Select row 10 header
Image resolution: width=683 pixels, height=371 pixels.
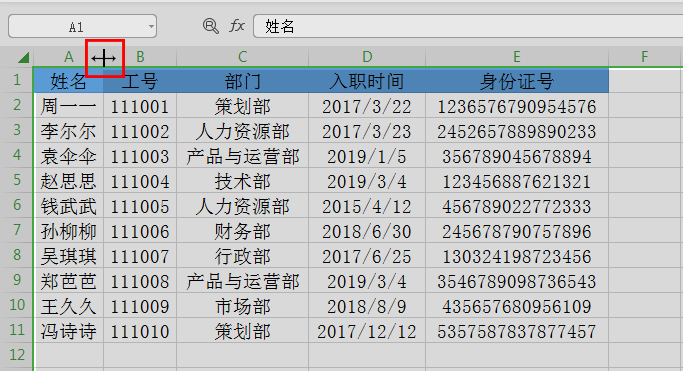pos(17,305)
